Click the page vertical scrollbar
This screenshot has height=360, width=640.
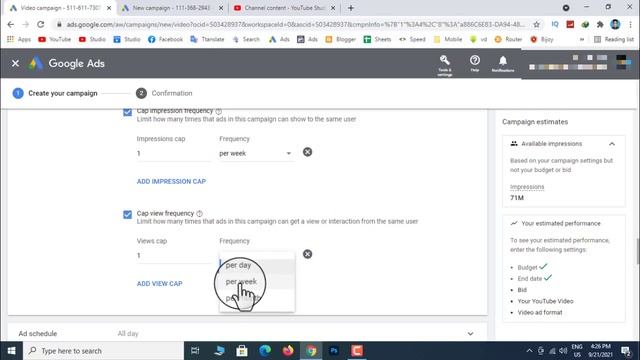pos(637,251)
